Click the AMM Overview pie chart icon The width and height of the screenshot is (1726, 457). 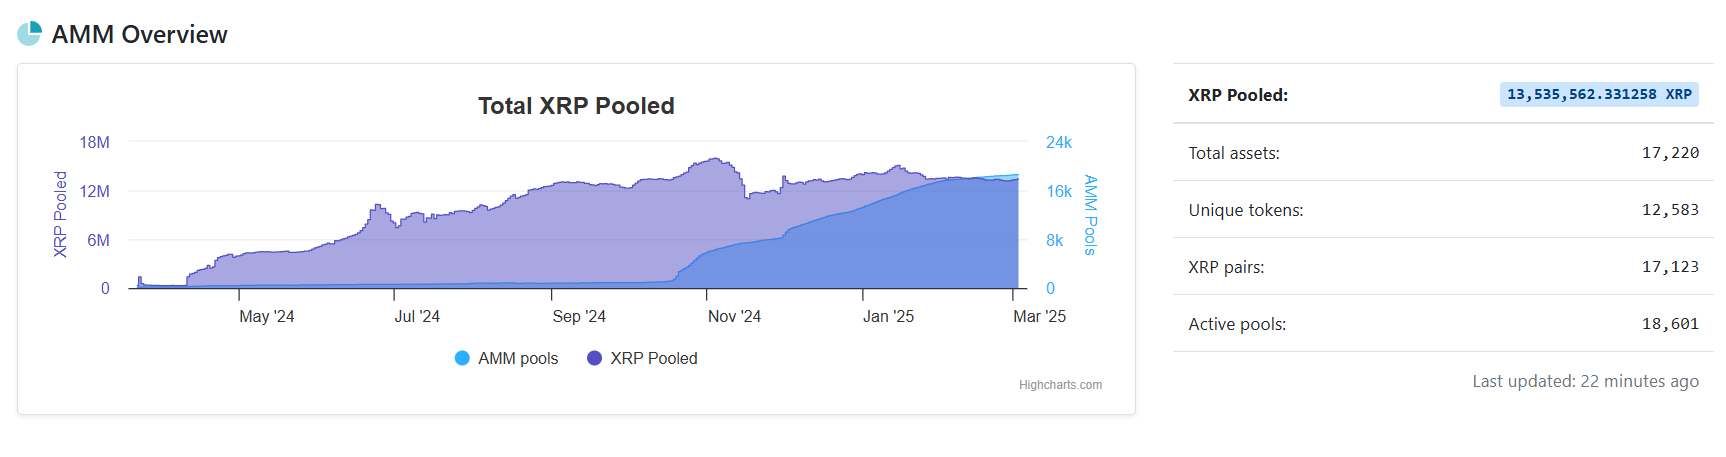click(29, 34)
